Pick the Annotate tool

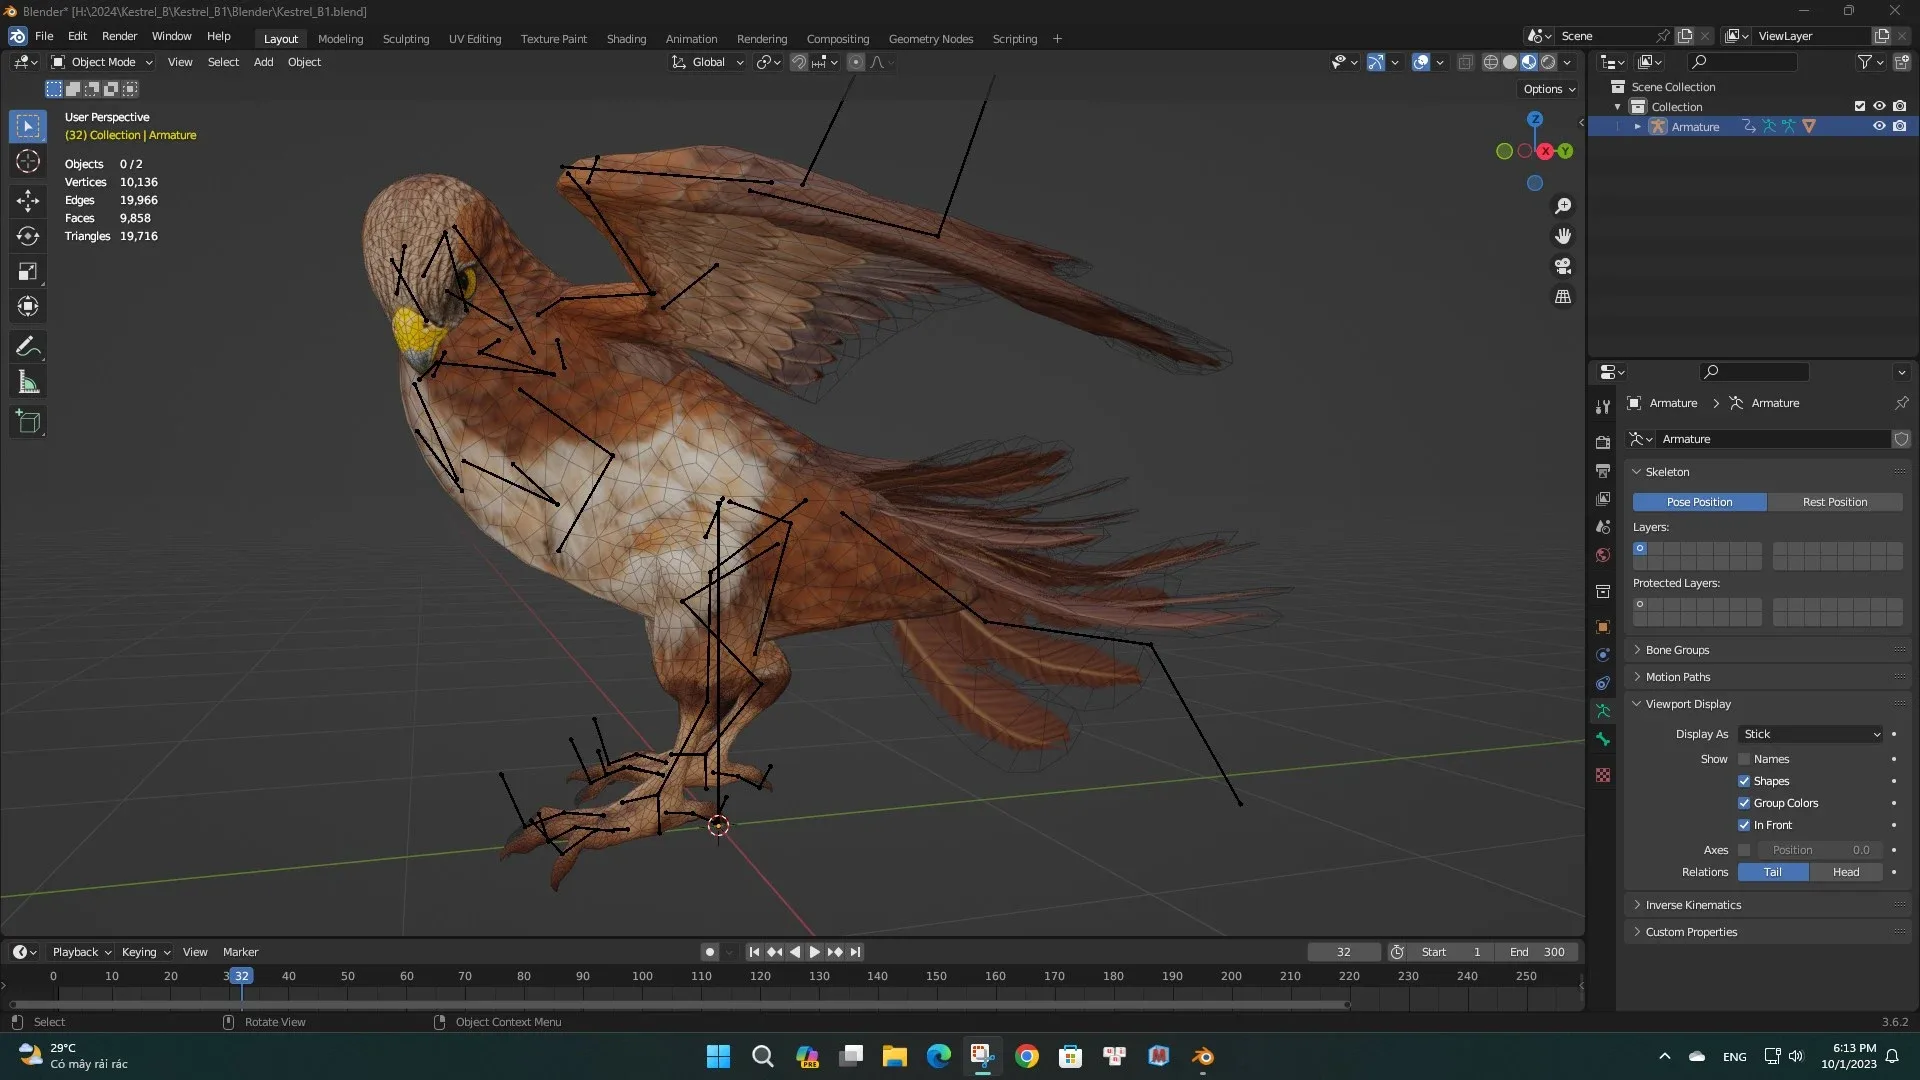tap(28, 347)
